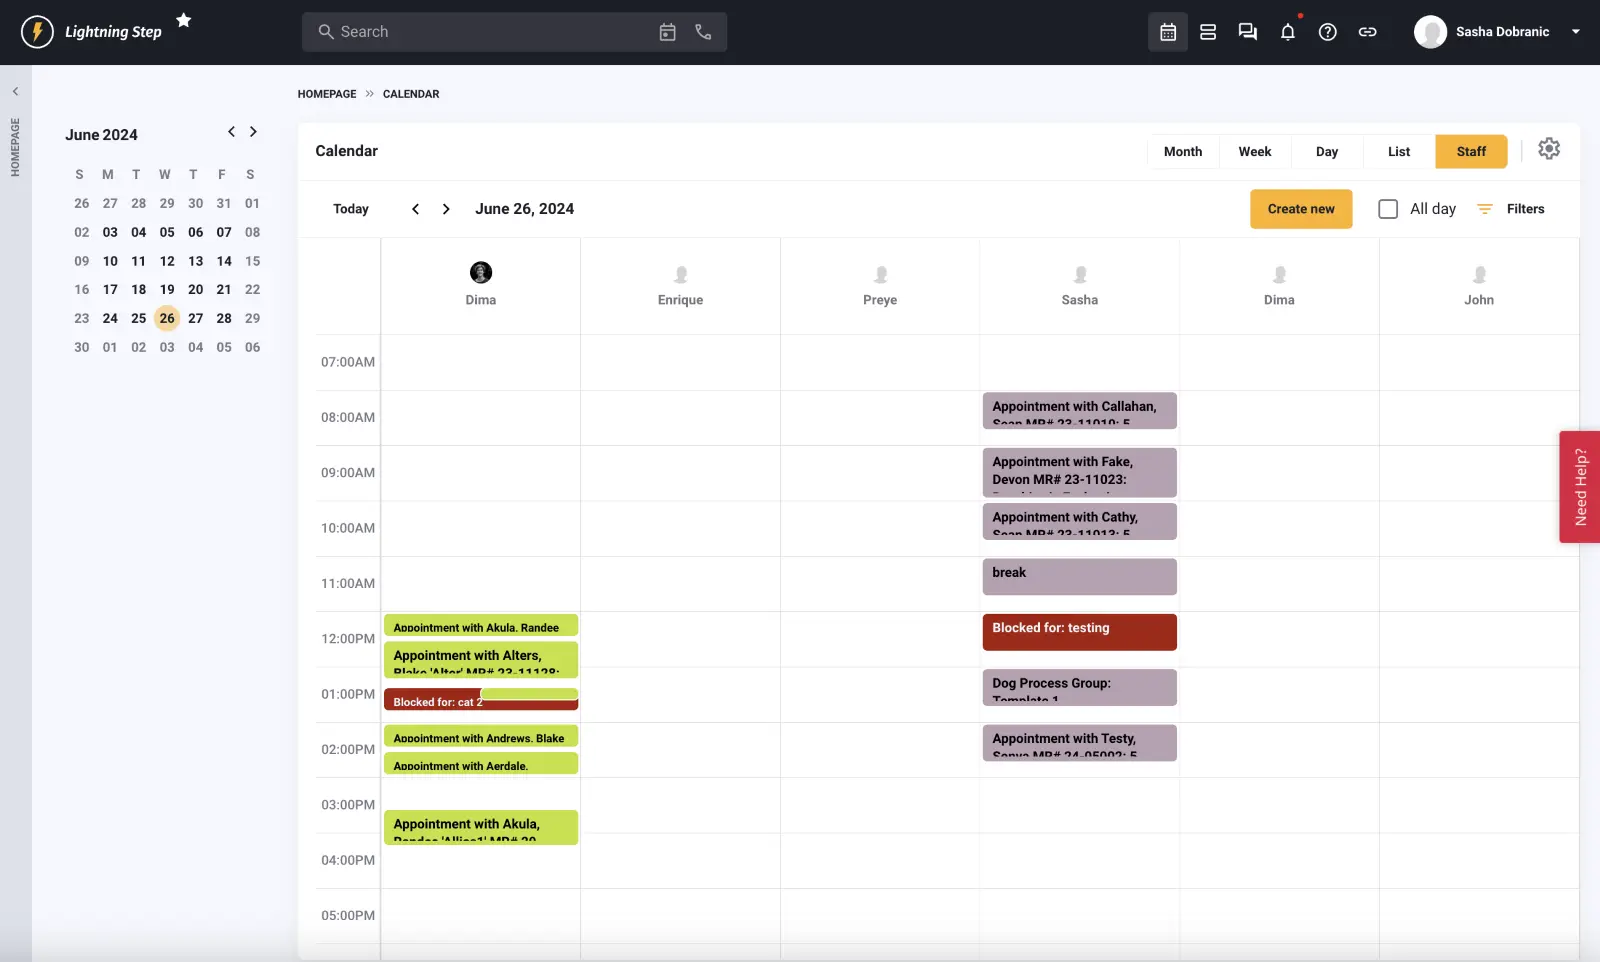Open the notifications bell icon
1600x962 pixels.
tap(1288, 31)
